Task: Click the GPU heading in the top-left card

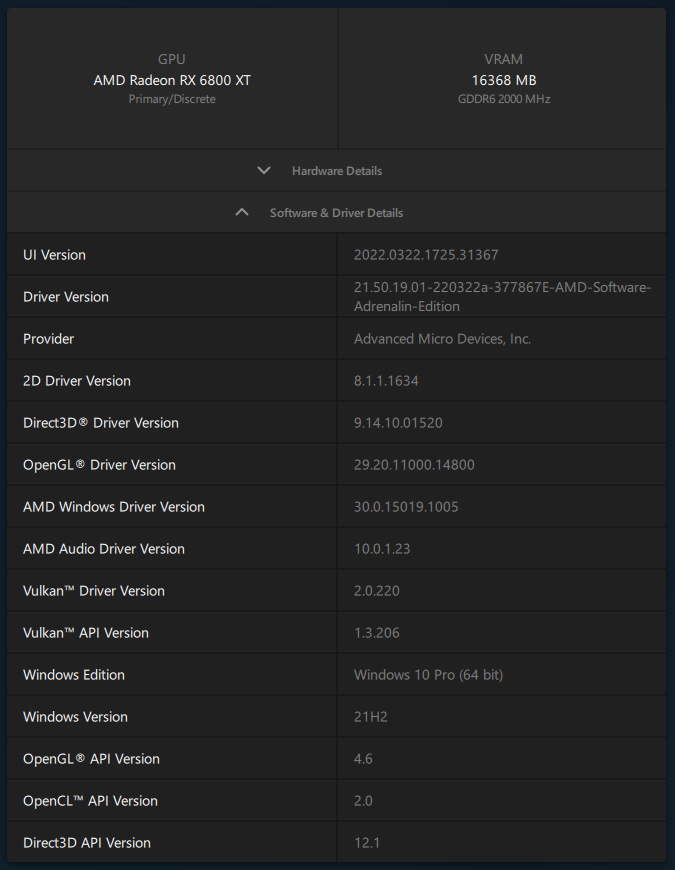Action: pyautogui.click(x=171, y=59)
